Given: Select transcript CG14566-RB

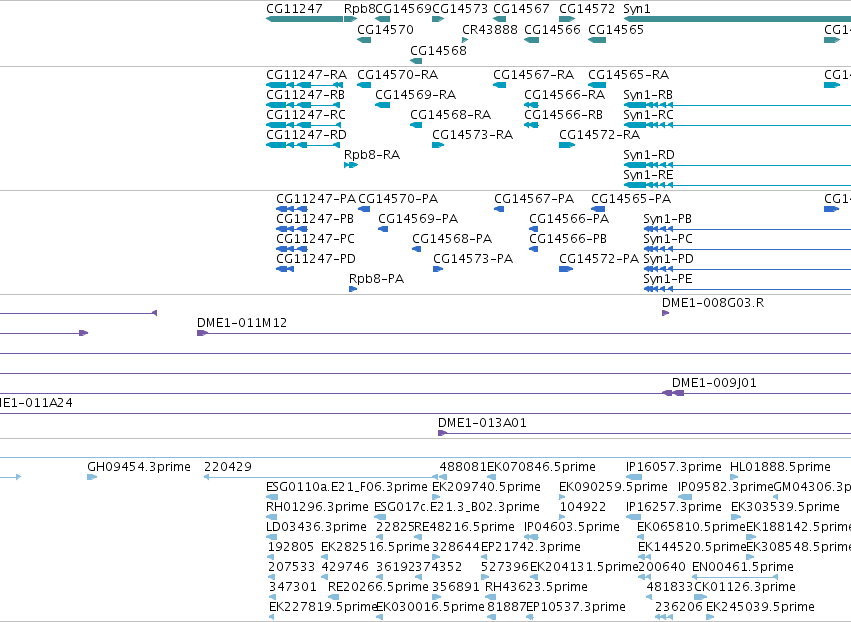Looking at the screenshot, I should [x=563, y=115].
